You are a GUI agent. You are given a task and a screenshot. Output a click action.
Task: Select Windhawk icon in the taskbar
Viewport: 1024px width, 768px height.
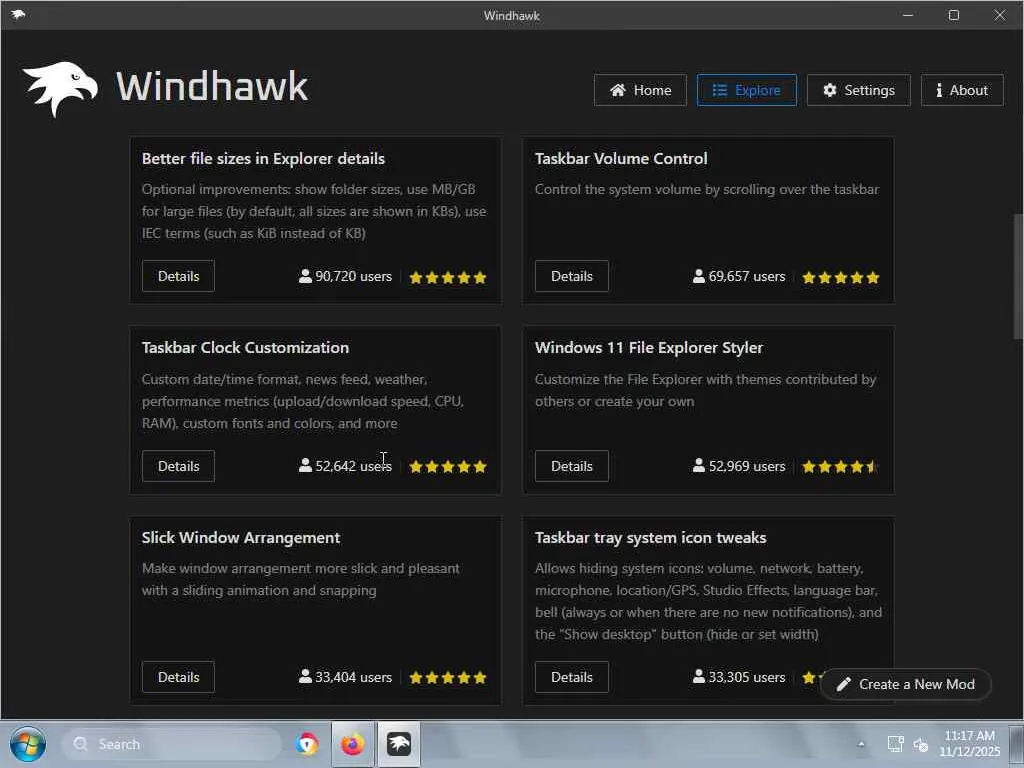click(399, 744)
